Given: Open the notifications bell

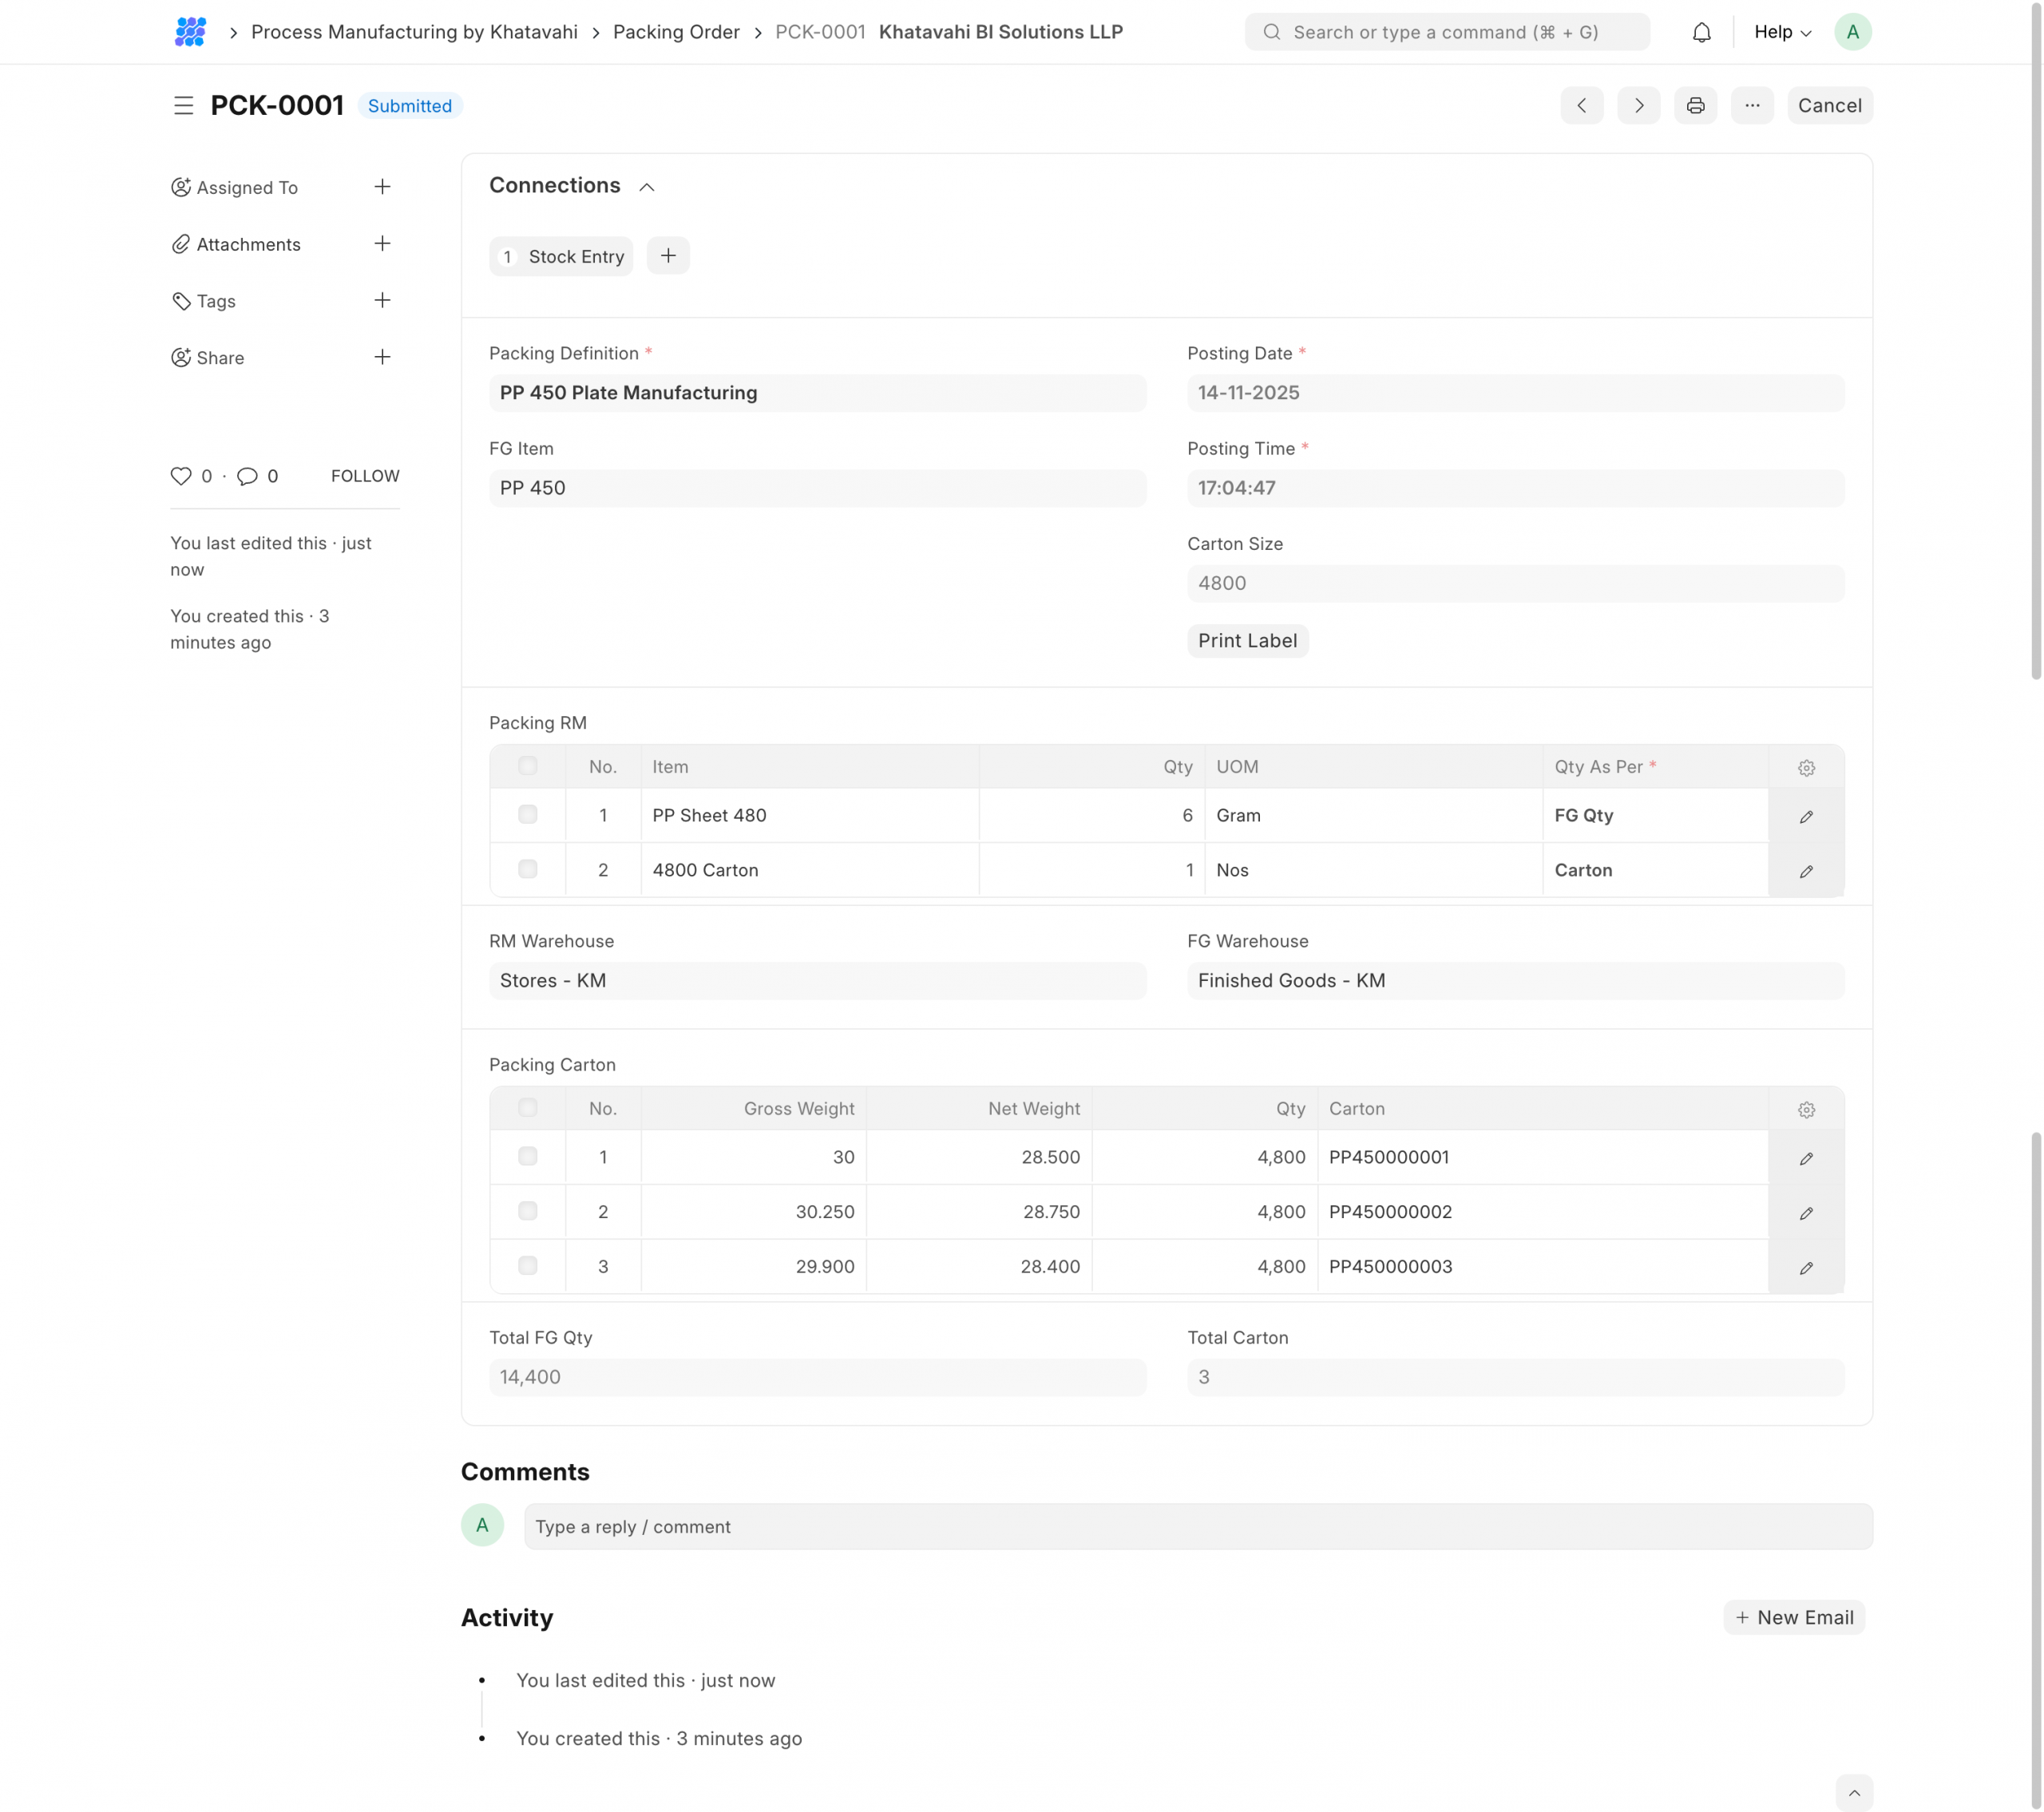Looking at the screenshot, I should coord(1701,32).
